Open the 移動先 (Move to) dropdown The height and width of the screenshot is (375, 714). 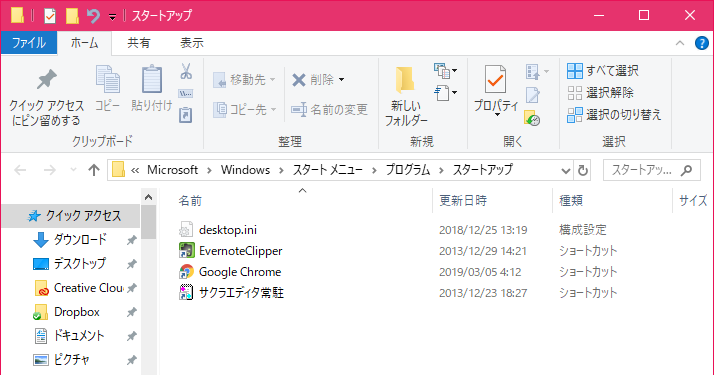click(x=244, y=80)
